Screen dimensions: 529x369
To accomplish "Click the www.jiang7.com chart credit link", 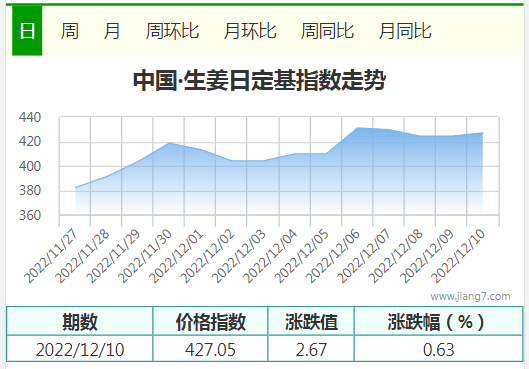I will (x=470, y=296).
